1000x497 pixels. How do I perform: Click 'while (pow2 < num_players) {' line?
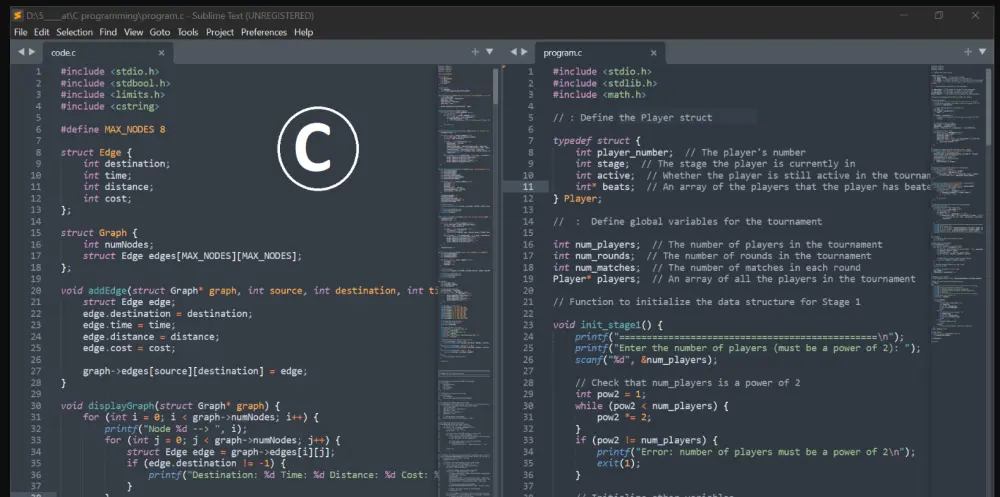tap(652, 406)
